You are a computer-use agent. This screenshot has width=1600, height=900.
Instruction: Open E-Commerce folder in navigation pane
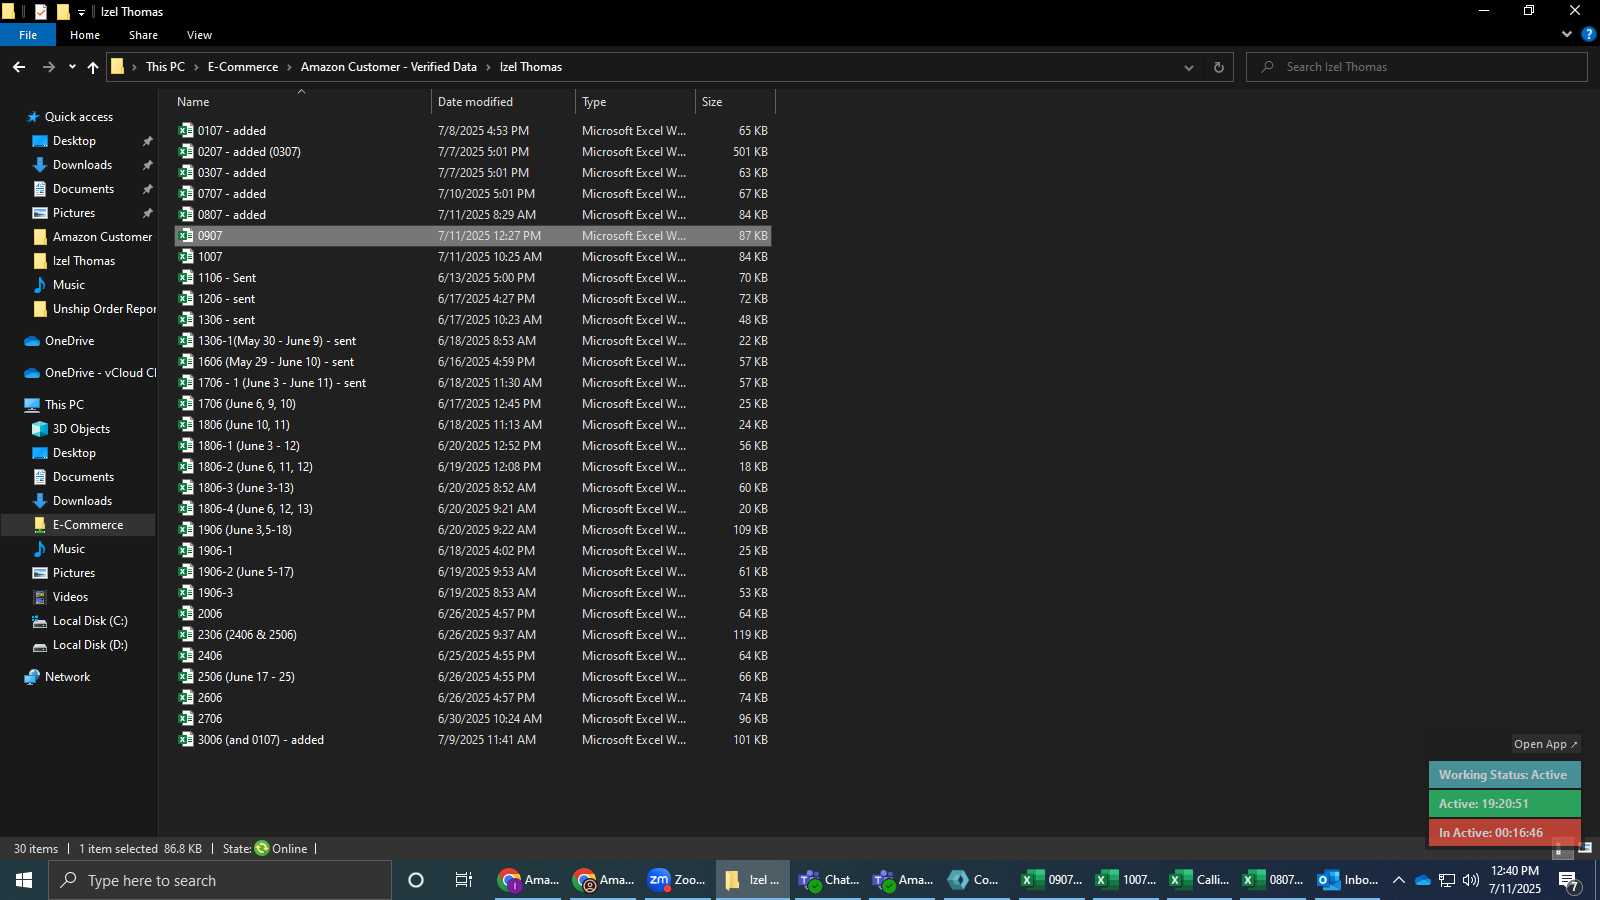[88, 525]
